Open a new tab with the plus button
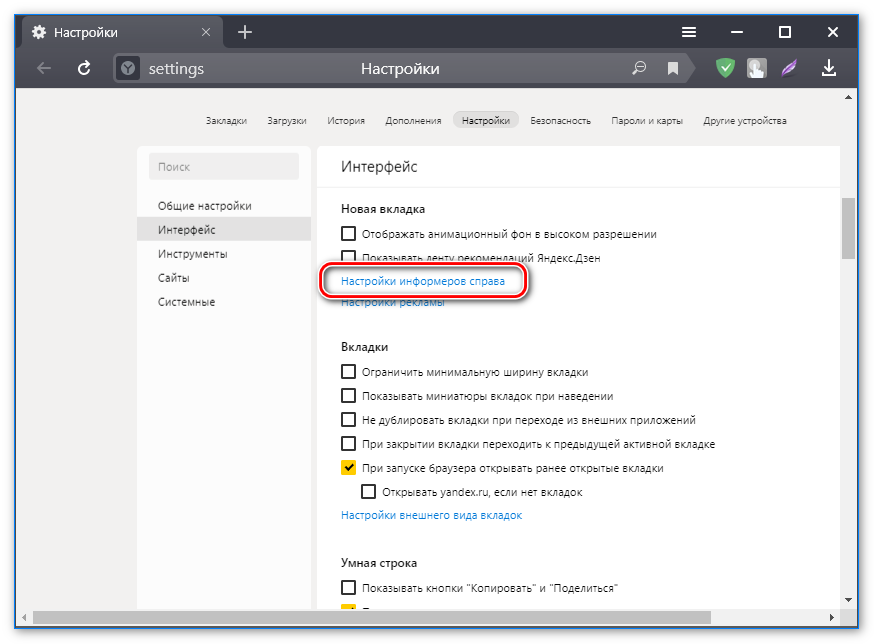The width and height of the screenshot is (874, 644). [245, 32]
